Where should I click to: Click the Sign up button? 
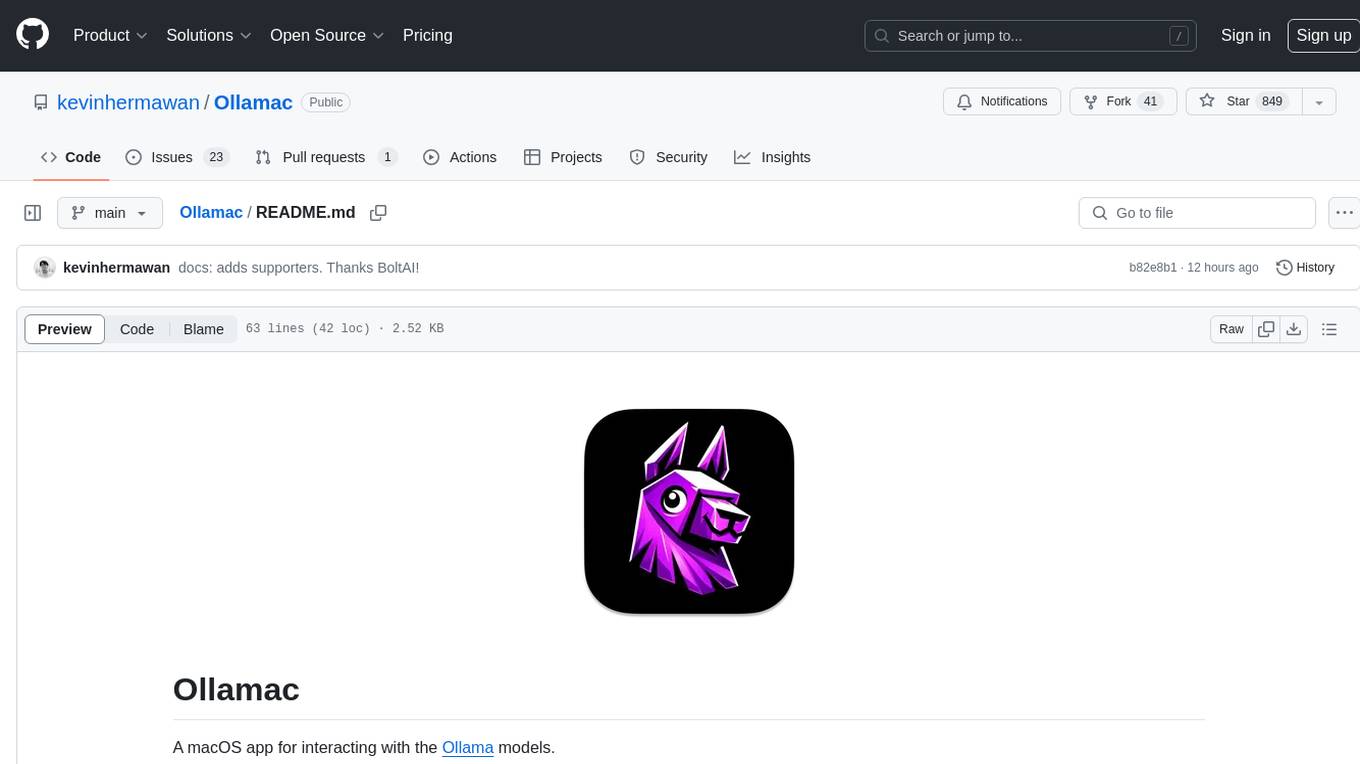[x=1323, y=35]
